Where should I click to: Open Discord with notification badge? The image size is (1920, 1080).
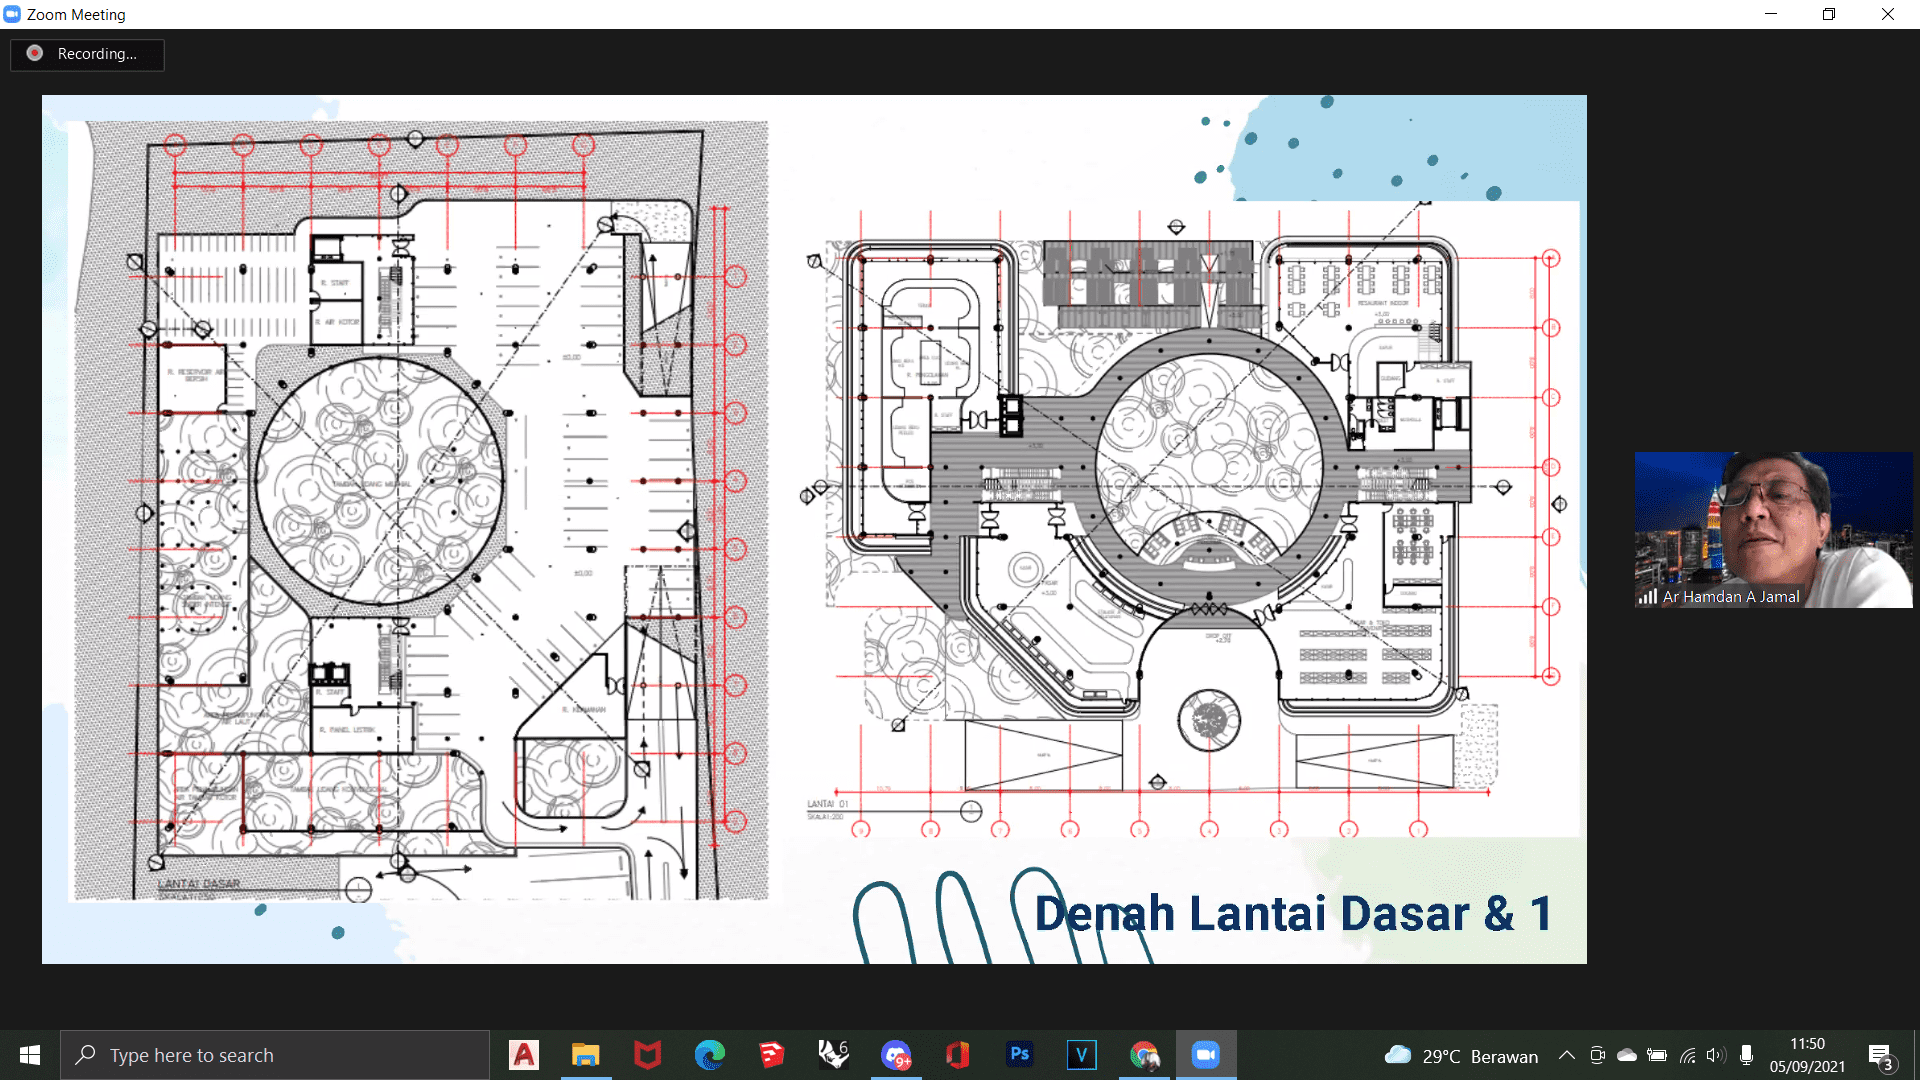point(896,1055)
